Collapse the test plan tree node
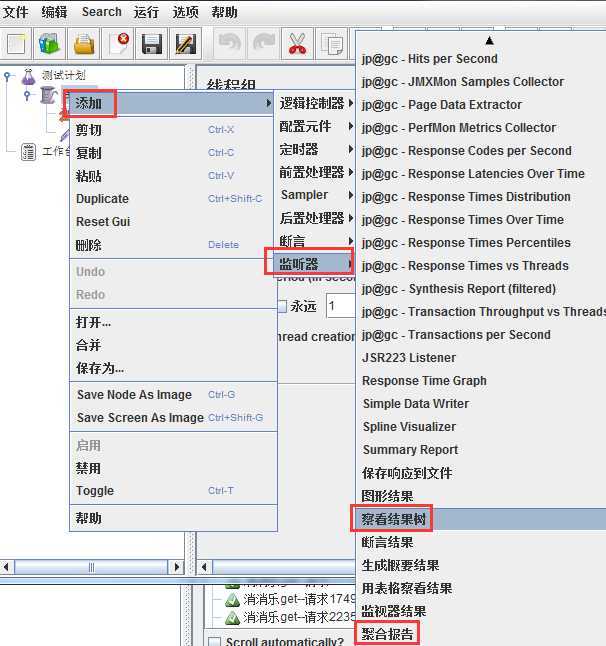Image resolution: width=606 pixels, height=646 pixels. 7,76
